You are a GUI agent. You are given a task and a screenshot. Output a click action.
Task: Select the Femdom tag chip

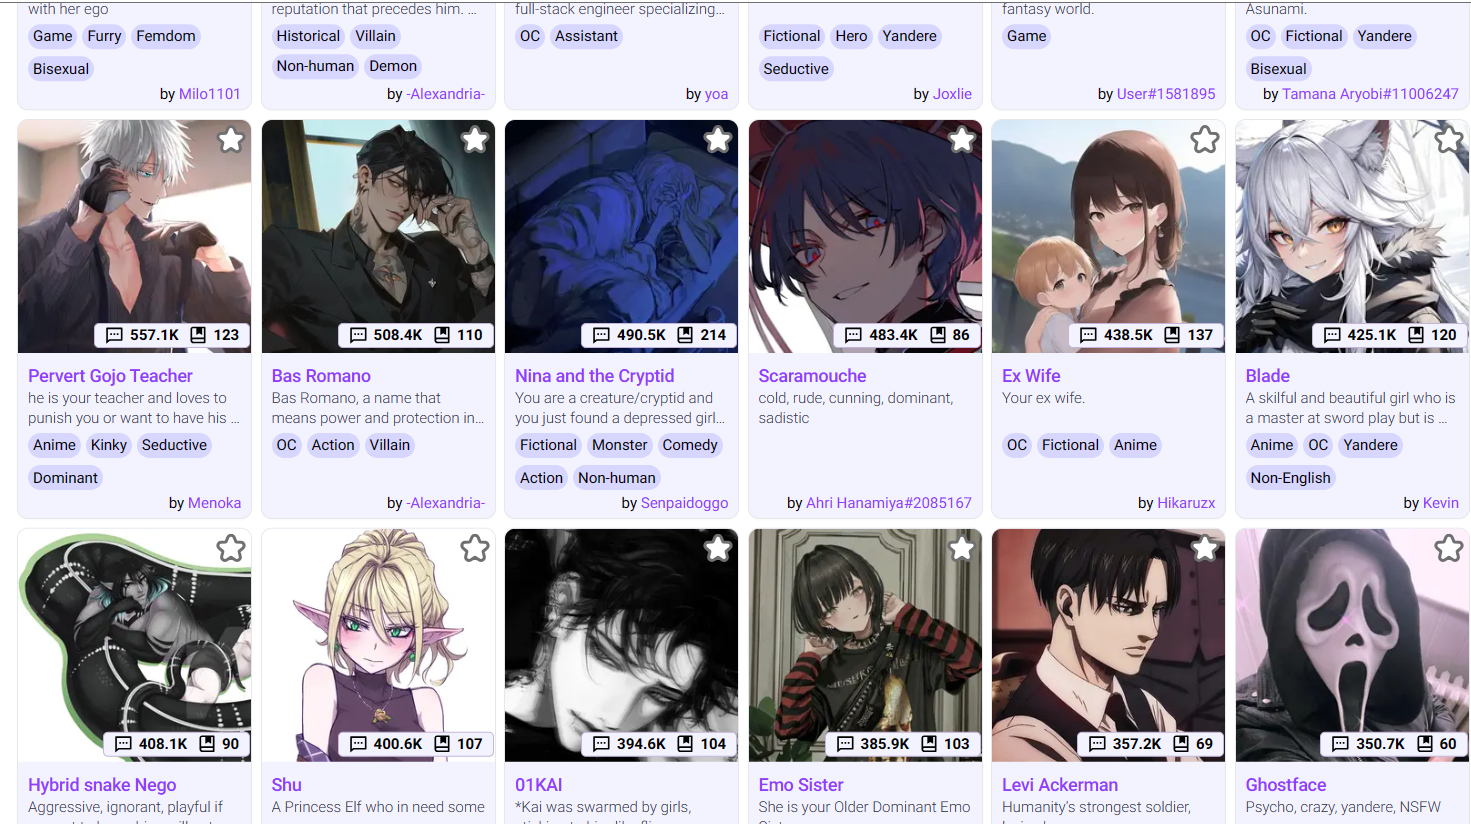point(166,36)
